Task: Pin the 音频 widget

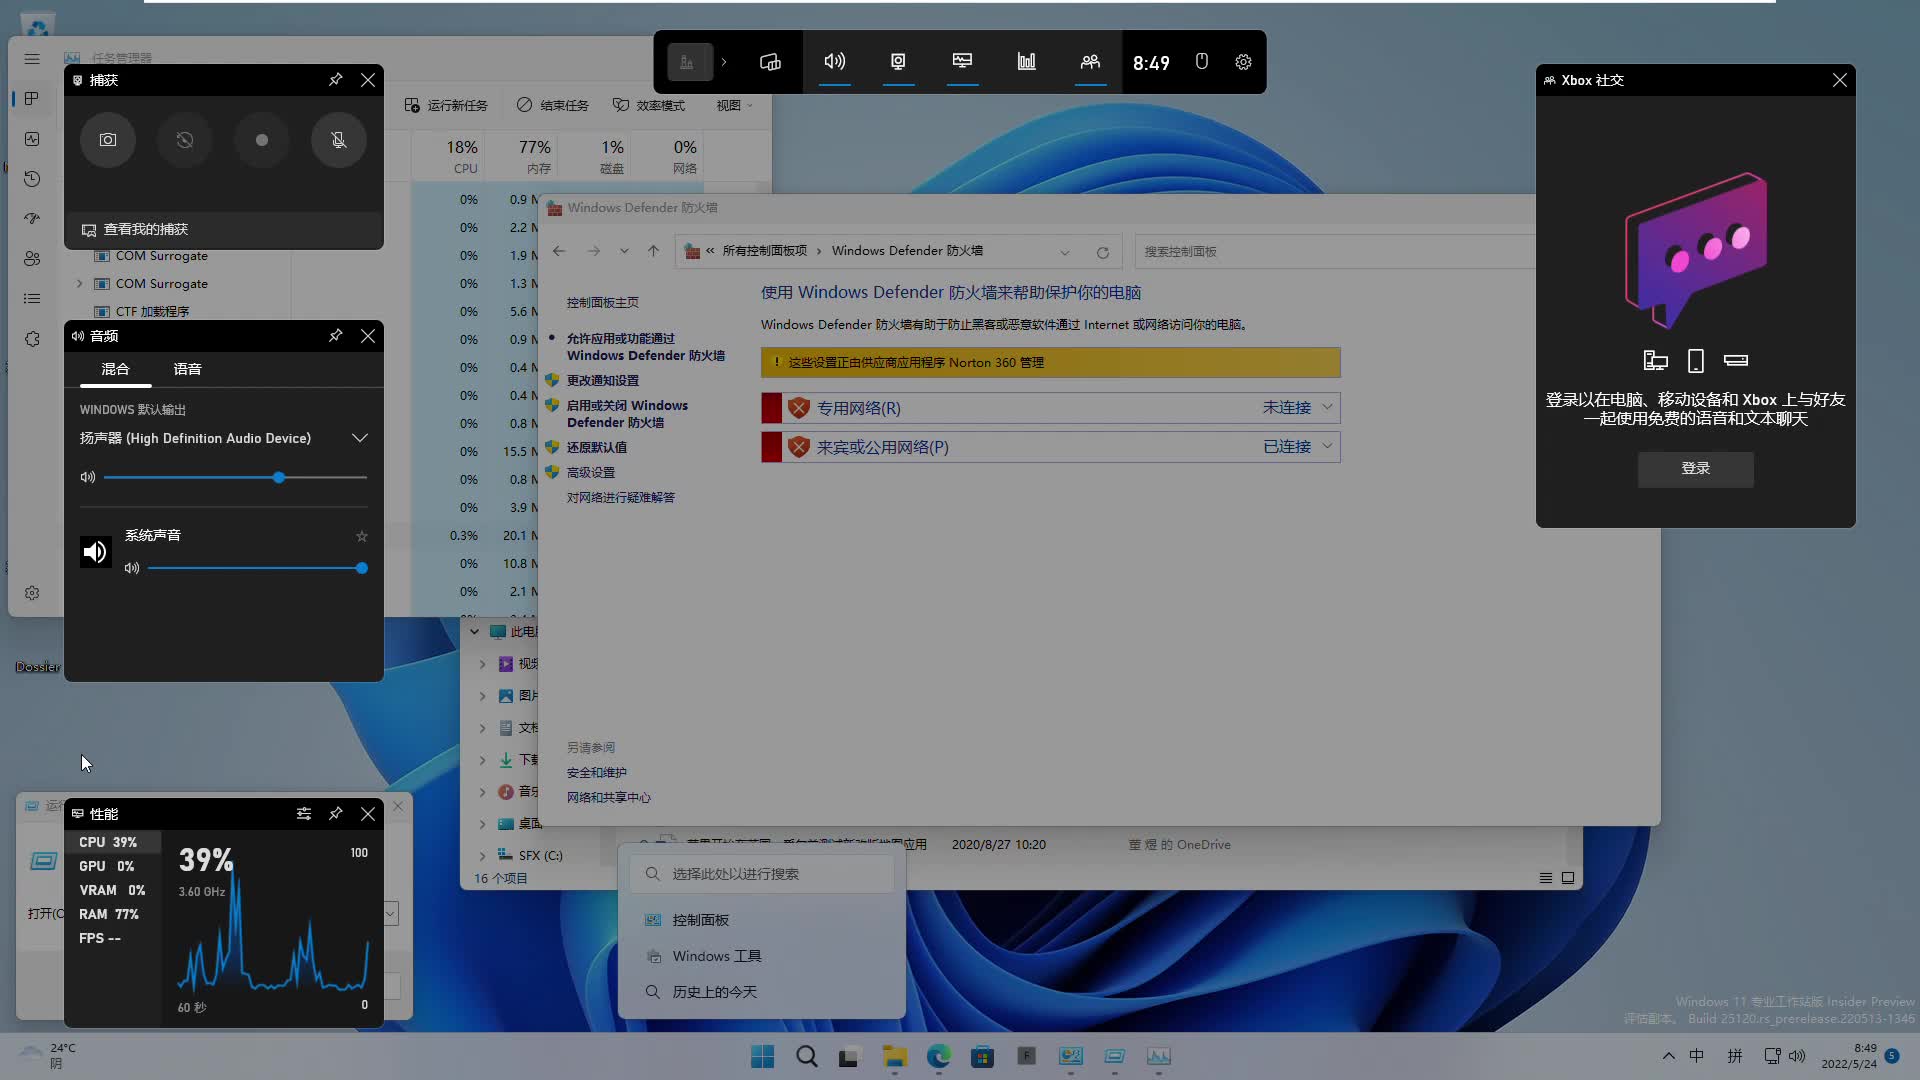Action: coord(336,336)
